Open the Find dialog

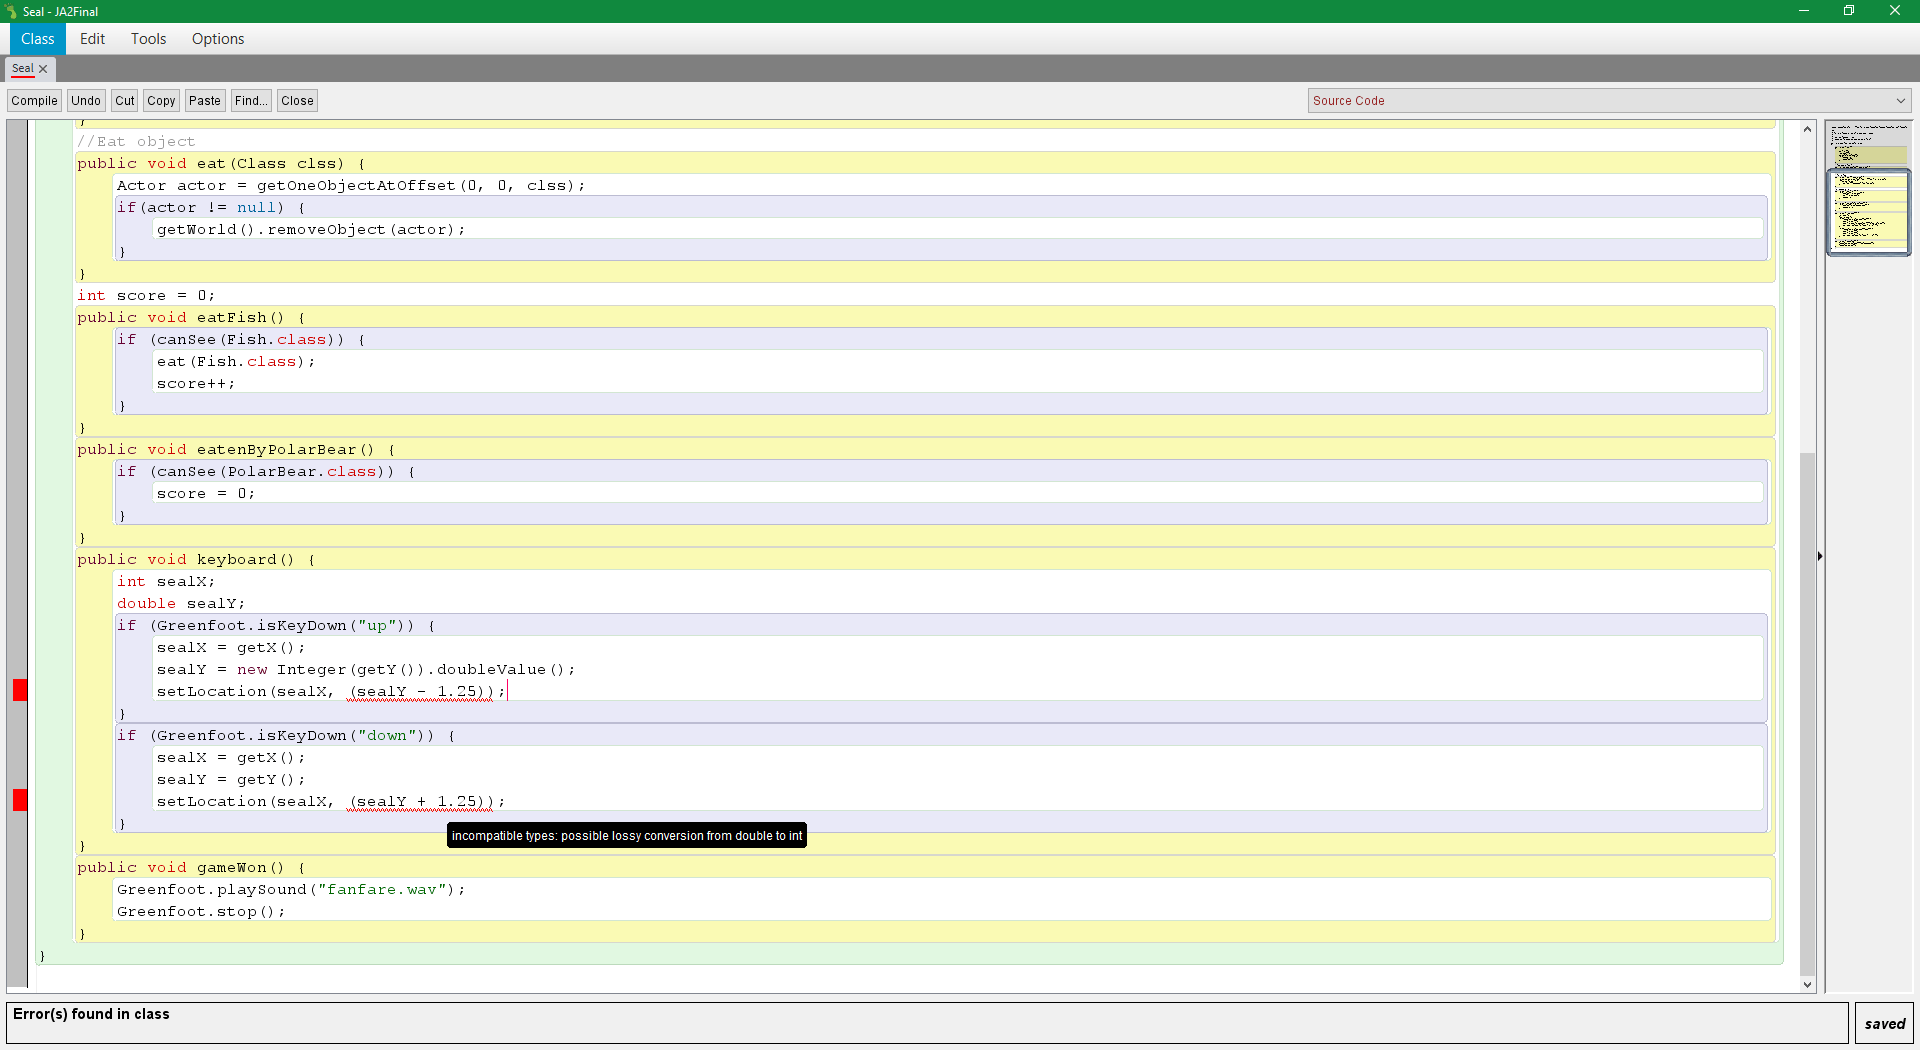(x=251, y=101)
